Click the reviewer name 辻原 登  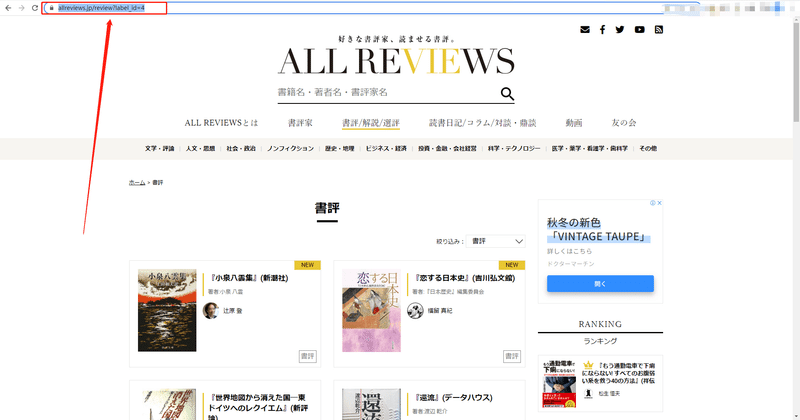233,310
